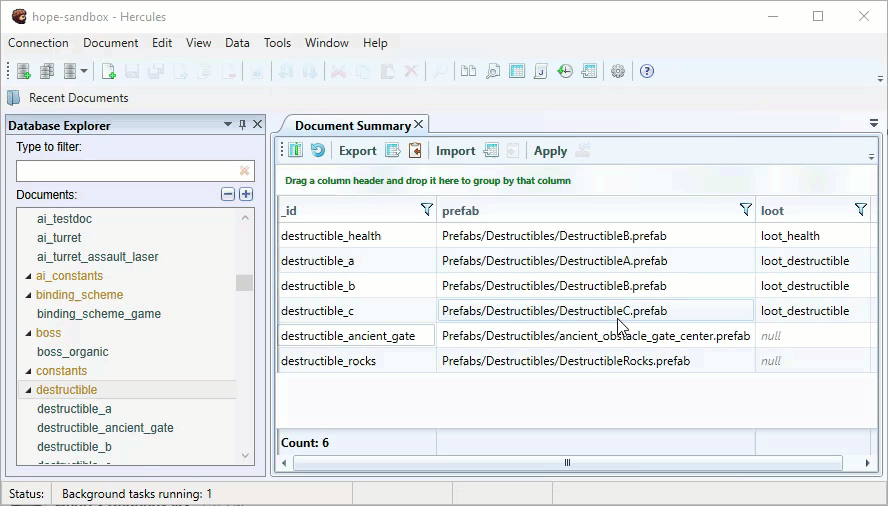Click the JSON script document icon
Screen dimensions: 888x506
(x=541, y=71)
